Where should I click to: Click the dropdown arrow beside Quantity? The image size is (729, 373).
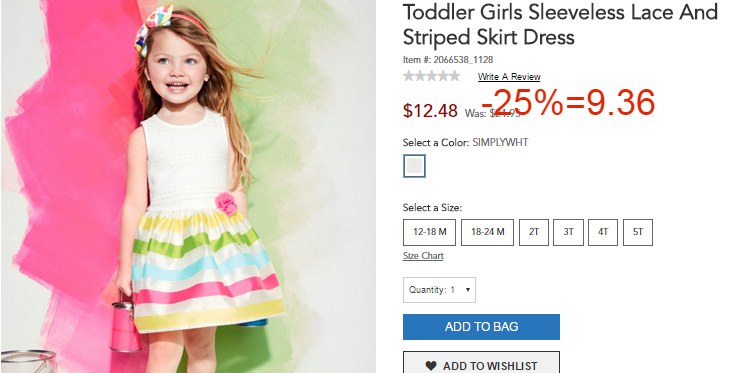pos(468,290)
